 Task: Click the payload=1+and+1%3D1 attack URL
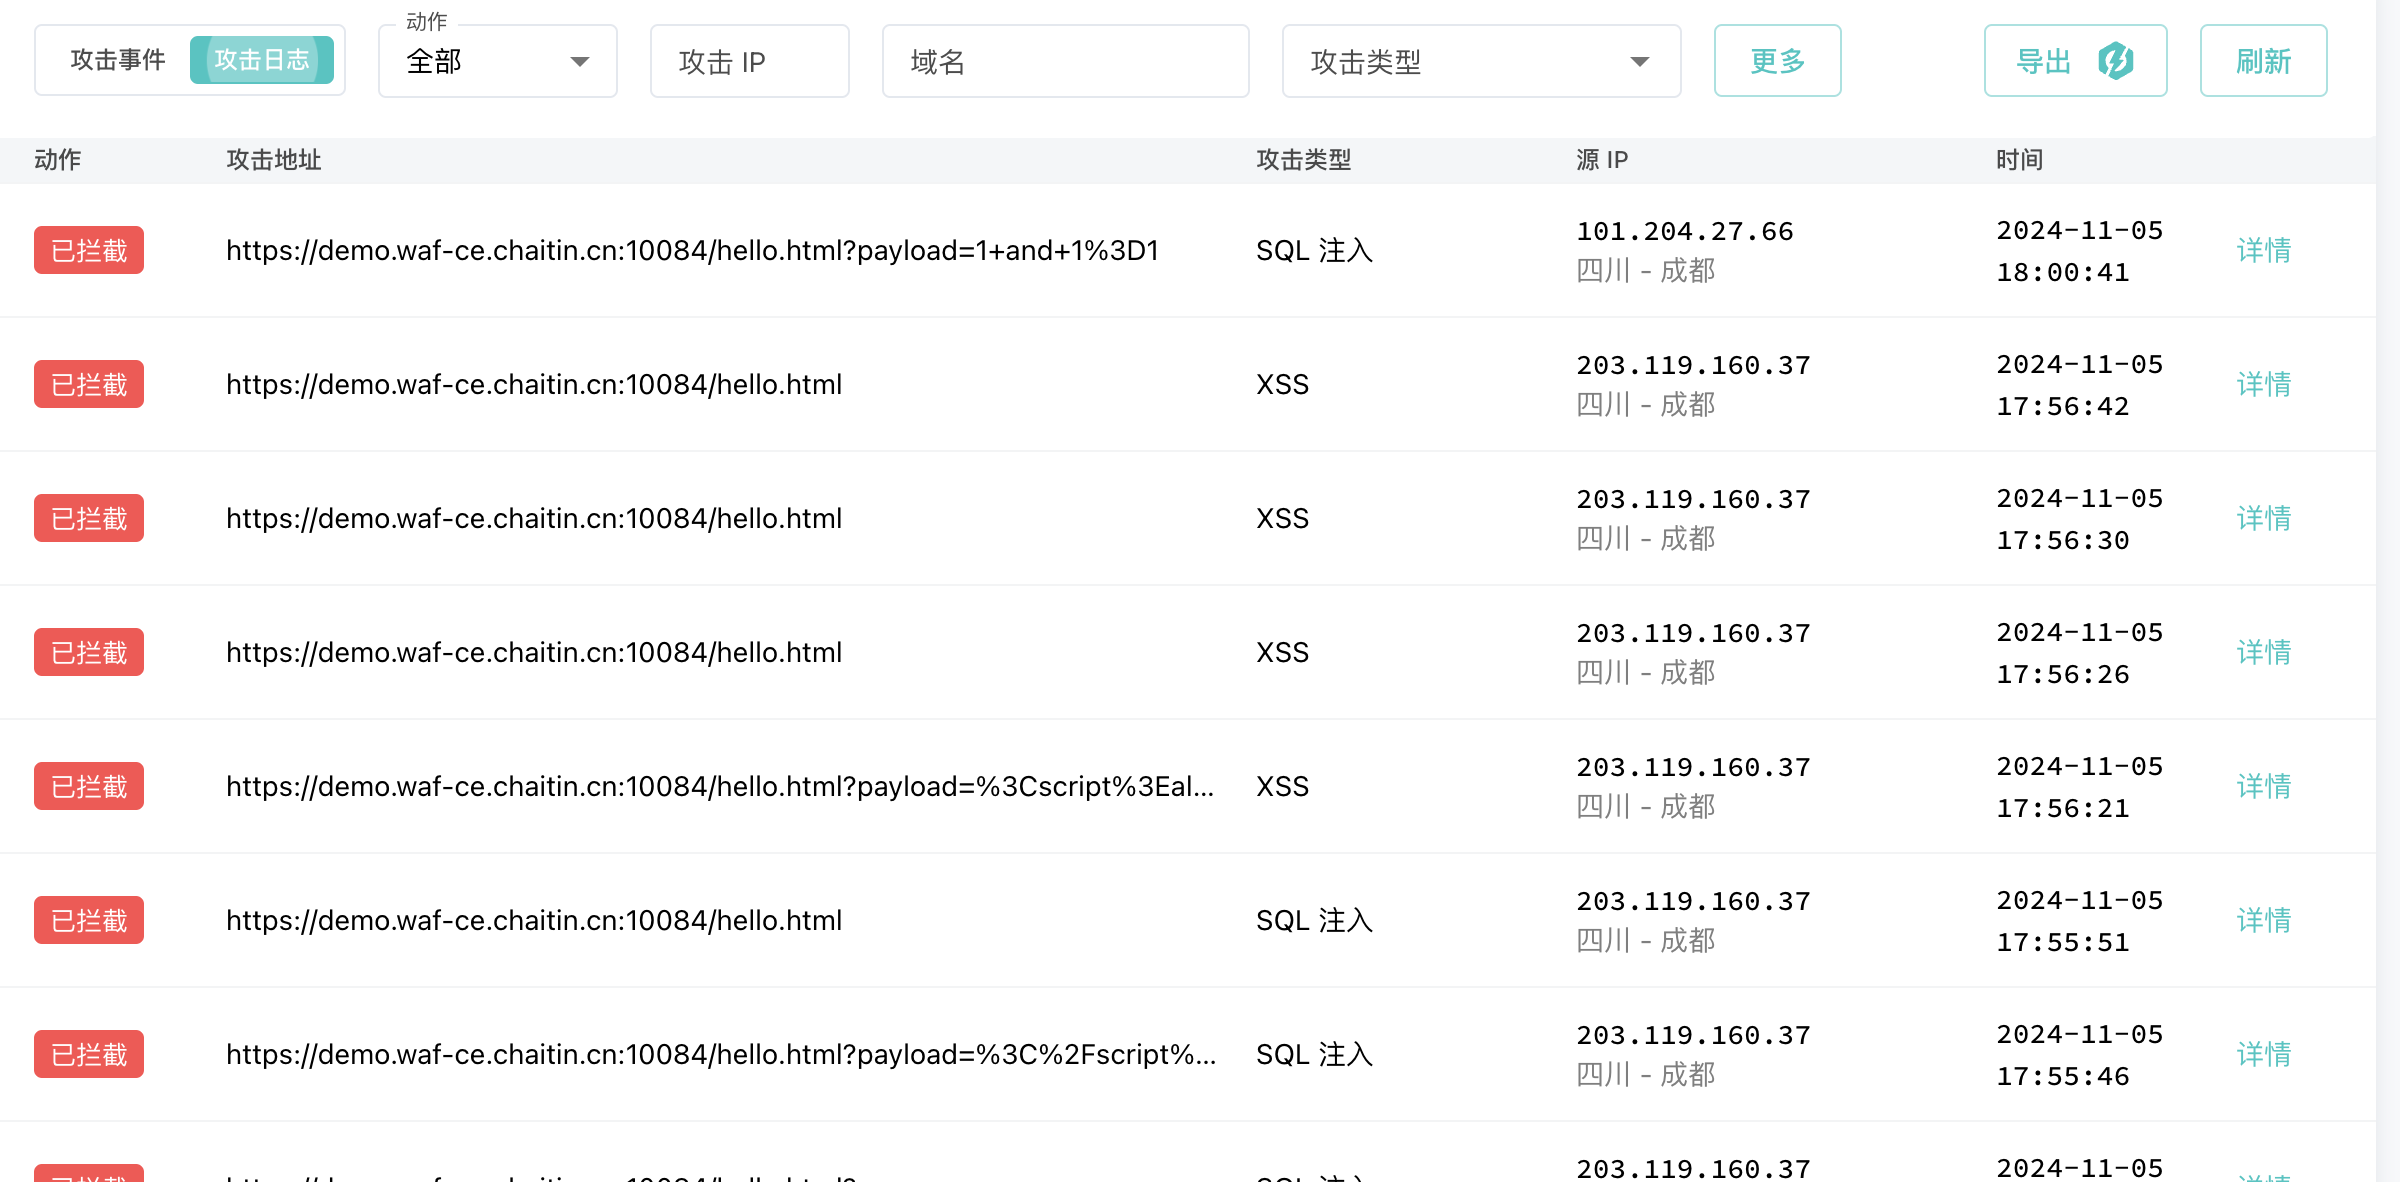(x=692, y=250)
